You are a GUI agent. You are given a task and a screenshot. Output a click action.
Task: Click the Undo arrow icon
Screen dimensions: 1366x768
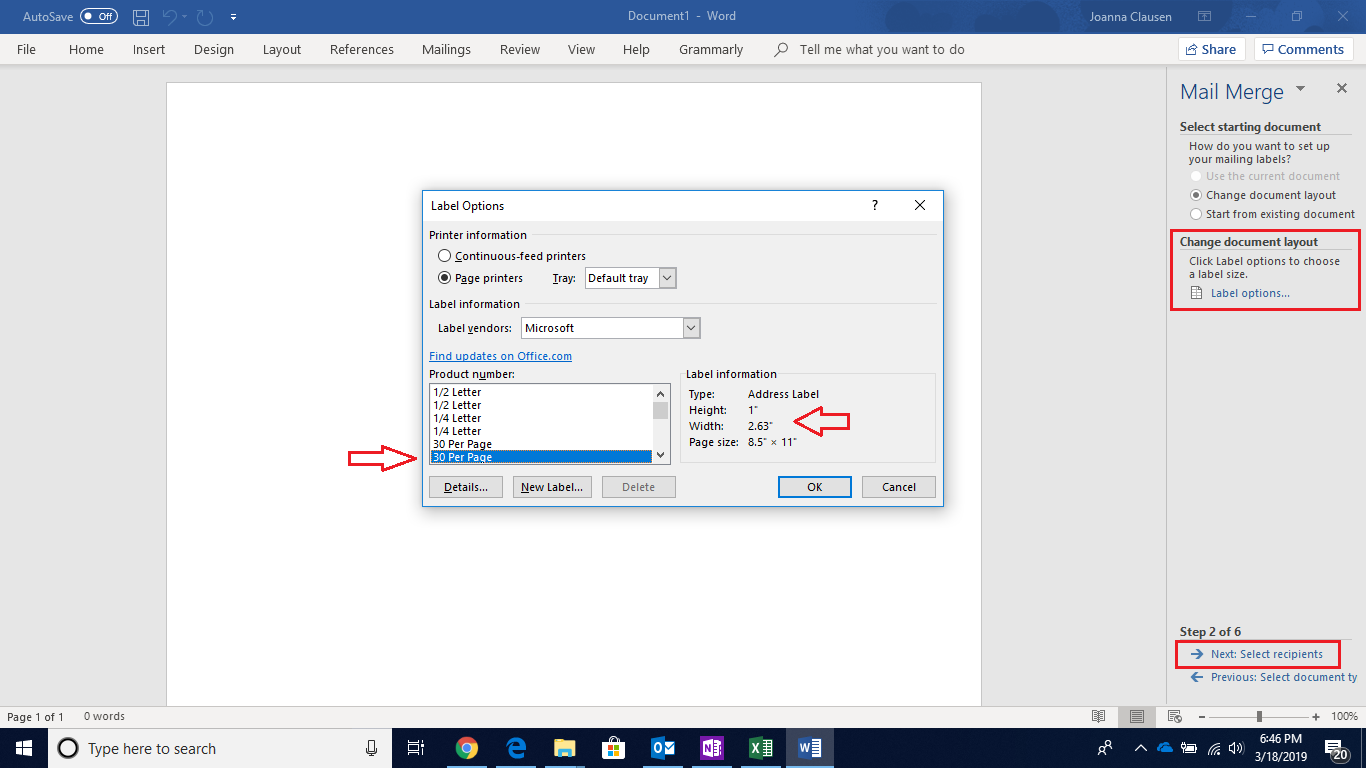(x=168, y=17)
